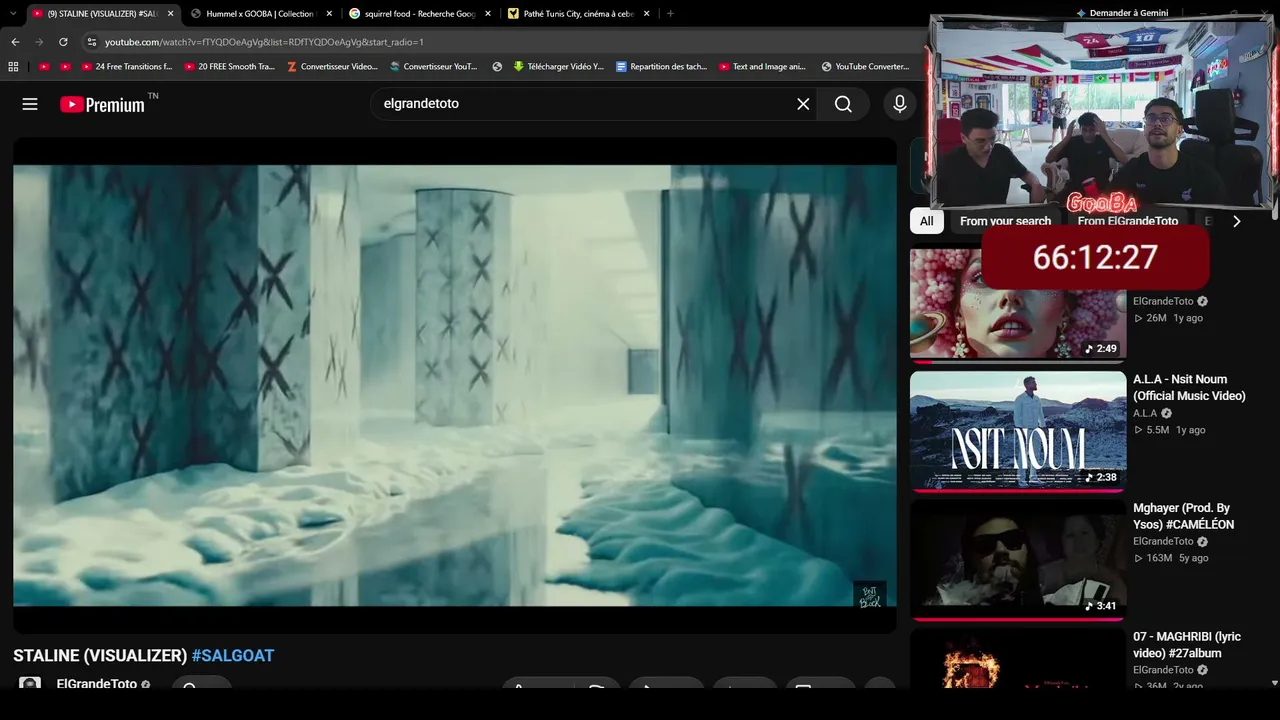Reload the YouTube page
The height and width of the screenshot is (720, 1280).
63,42
